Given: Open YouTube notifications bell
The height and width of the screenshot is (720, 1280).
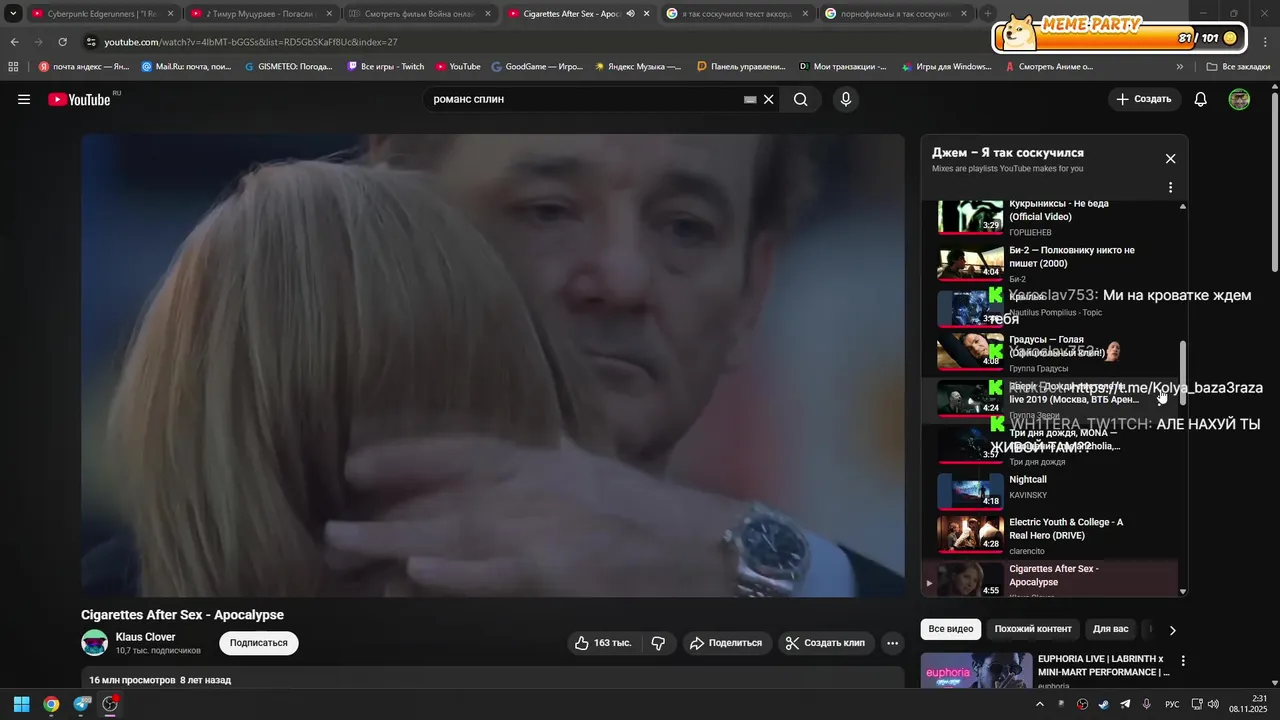Looking at the screenshot, I should 1201,99.
